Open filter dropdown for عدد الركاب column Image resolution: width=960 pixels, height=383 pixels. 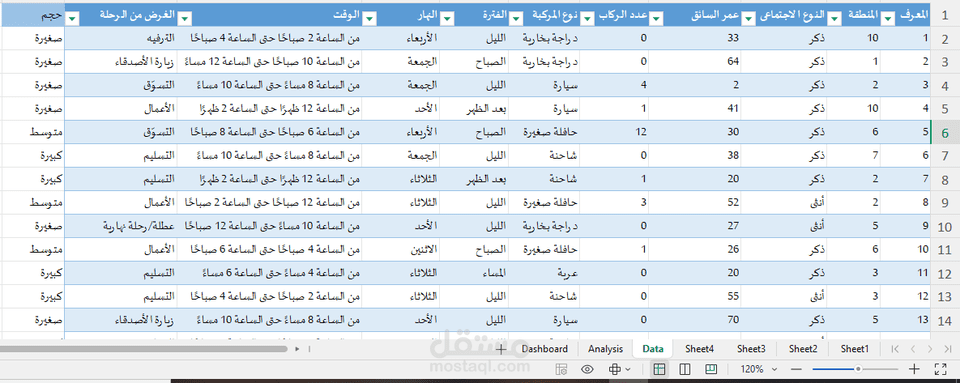[x=588, y=20]
